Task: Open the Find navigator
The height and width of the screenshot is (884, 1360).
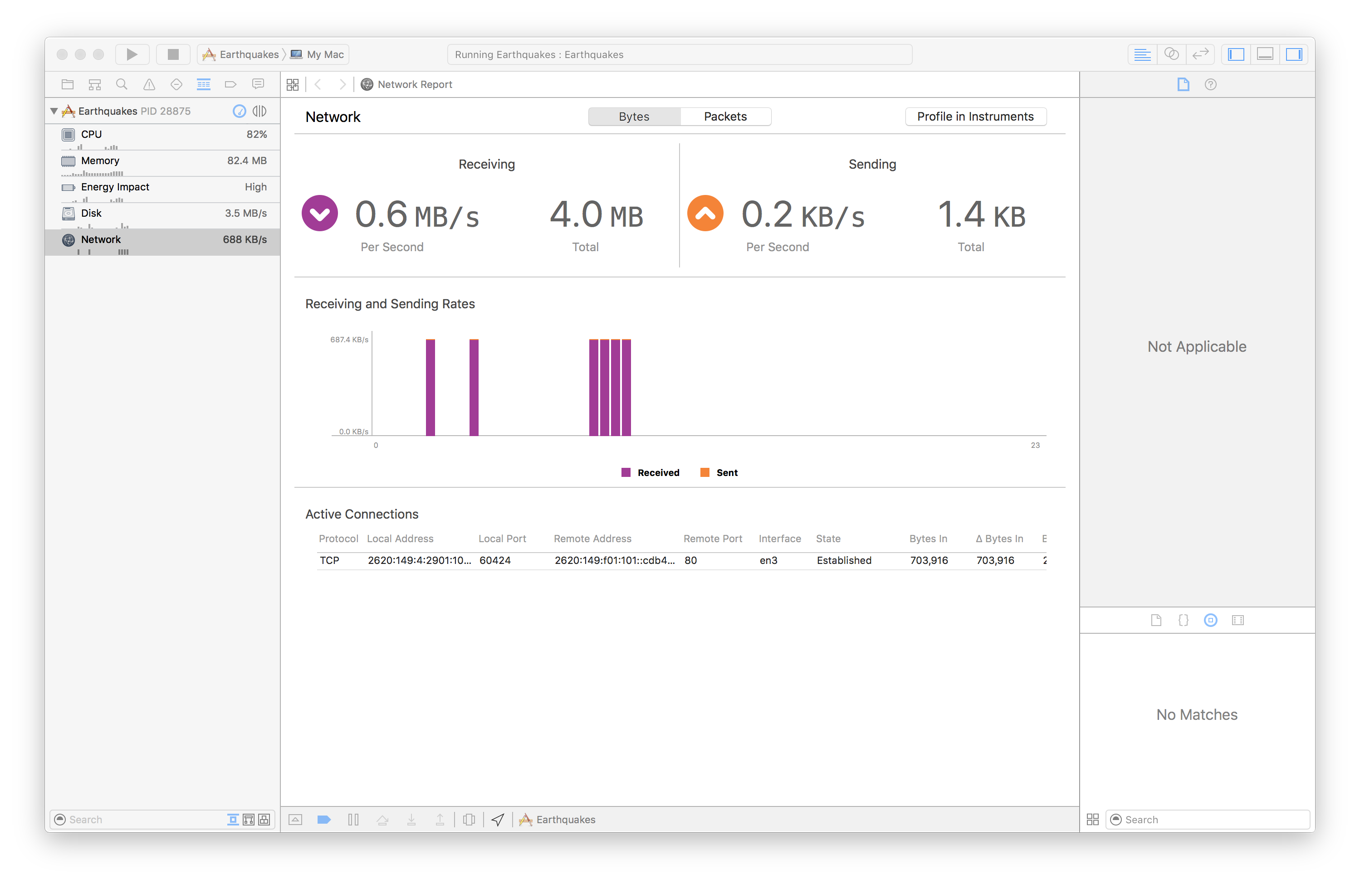Action: 121,84
